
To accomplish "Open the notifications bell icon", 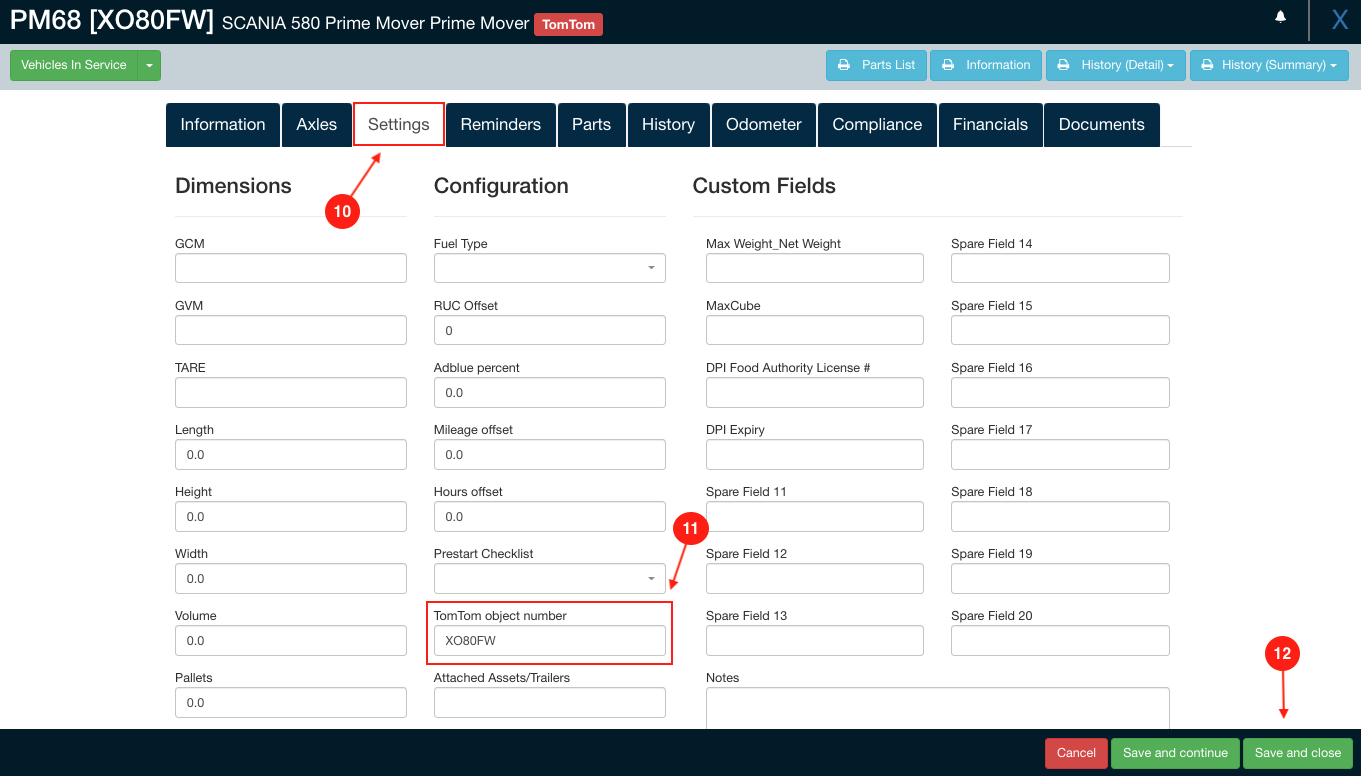I will [x=1280, y=18].
